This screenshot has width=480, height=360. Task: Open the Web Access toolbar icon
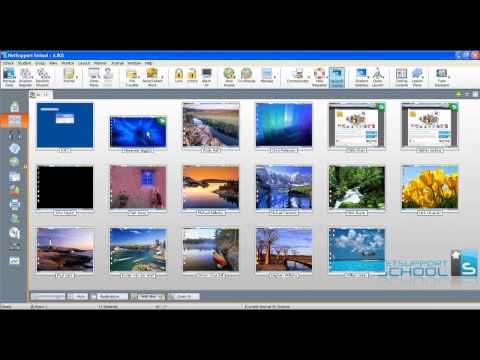pos(229,77)
